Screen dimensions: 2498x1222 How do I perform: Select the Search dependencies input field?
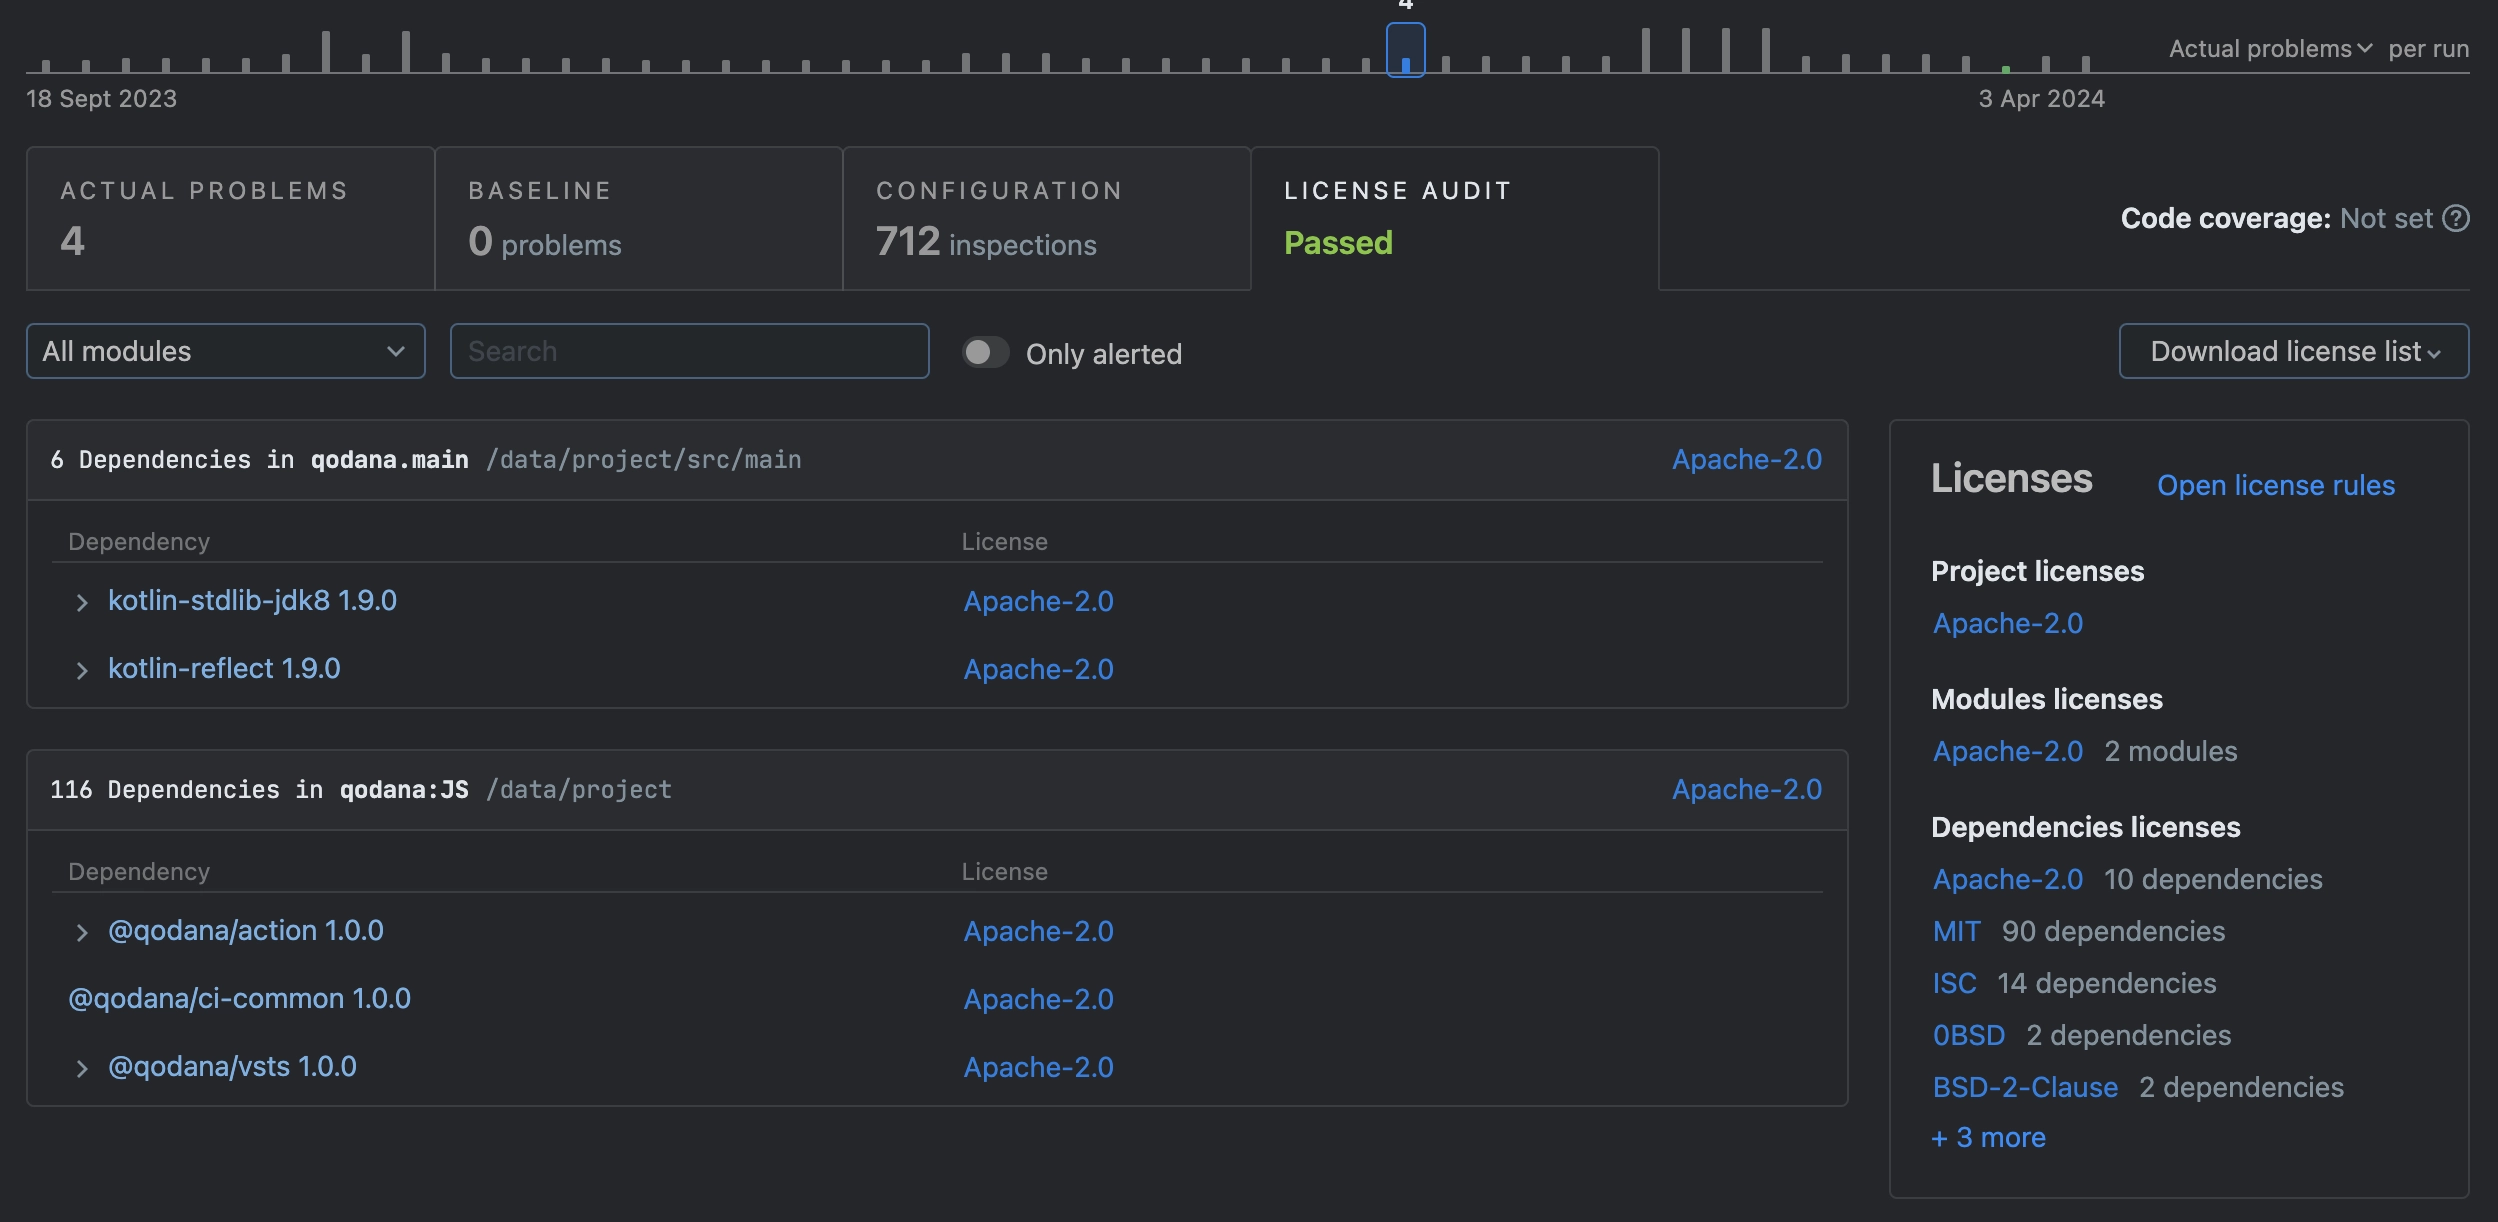[688, 349]
